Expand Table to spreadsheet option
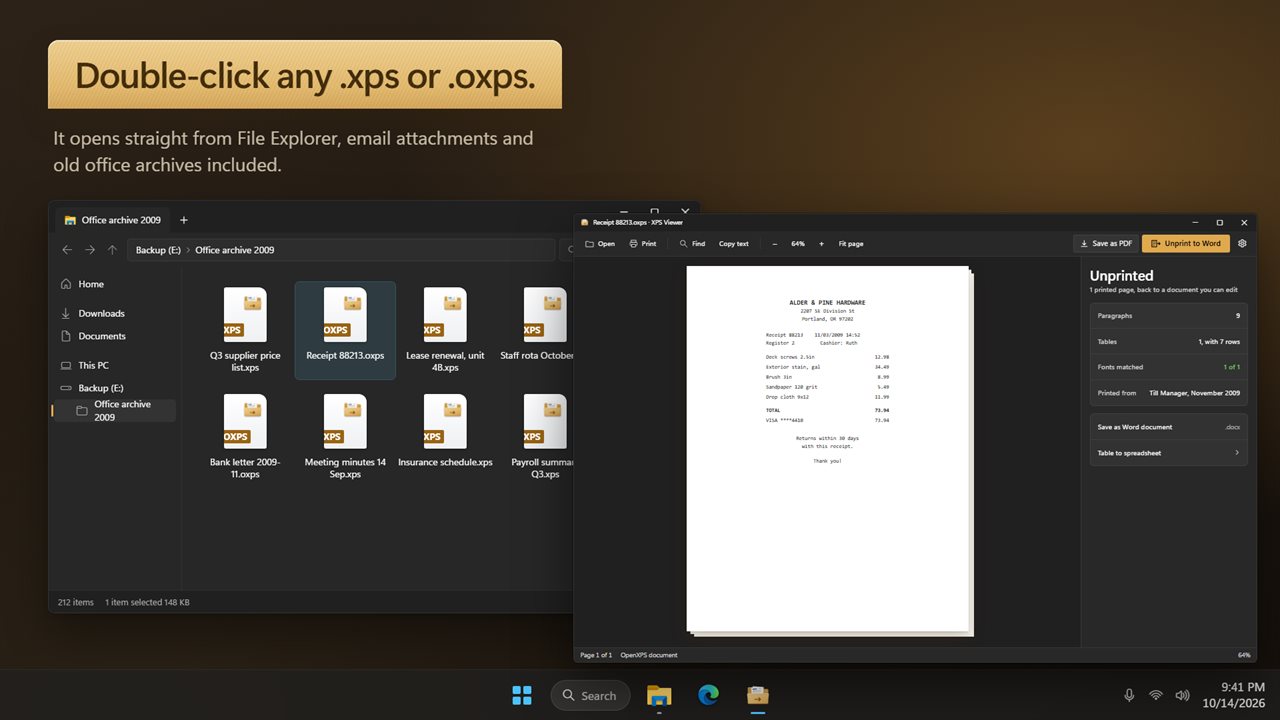 [x=1169, y=453]
